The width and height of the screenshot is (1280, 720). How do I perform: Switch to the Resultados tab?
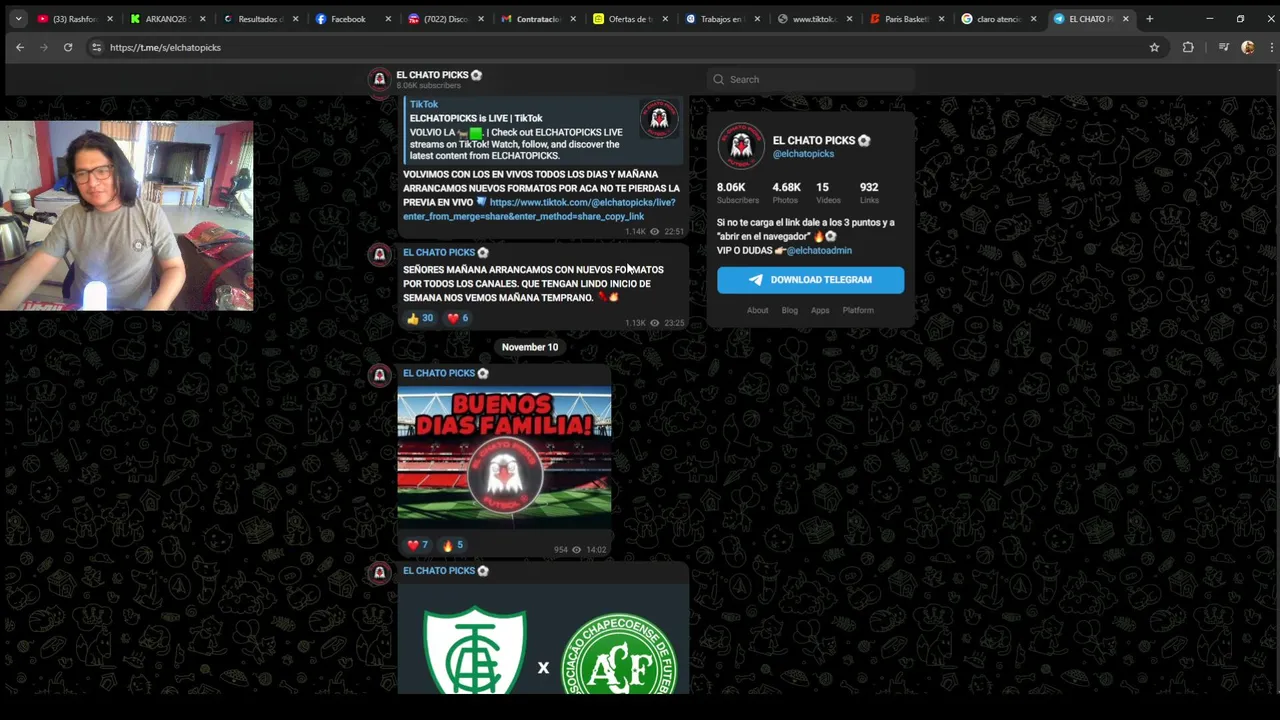point(258,19)
